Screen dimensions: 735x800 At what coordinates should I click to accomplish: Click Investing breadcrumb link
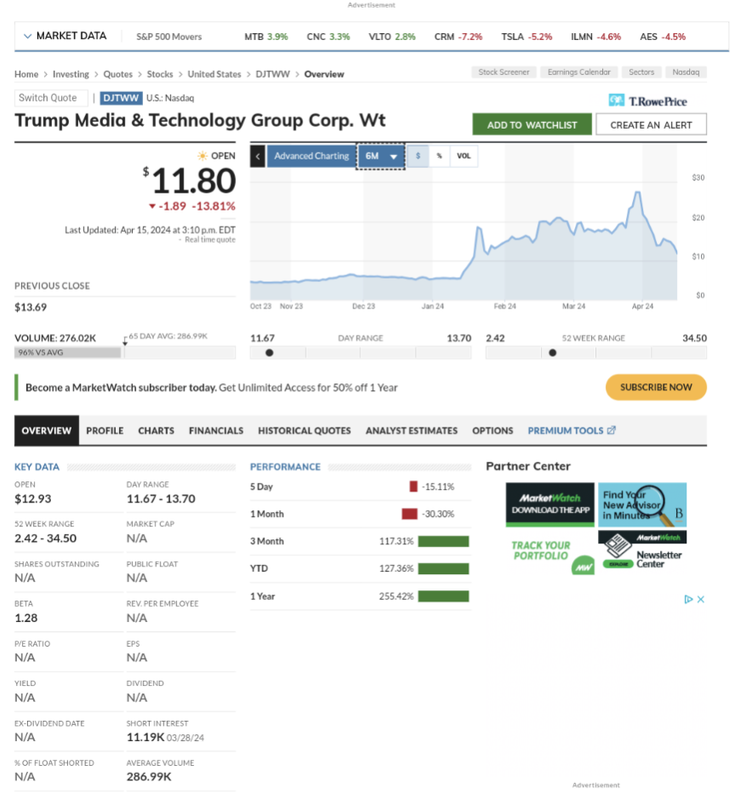pos(70,74)
